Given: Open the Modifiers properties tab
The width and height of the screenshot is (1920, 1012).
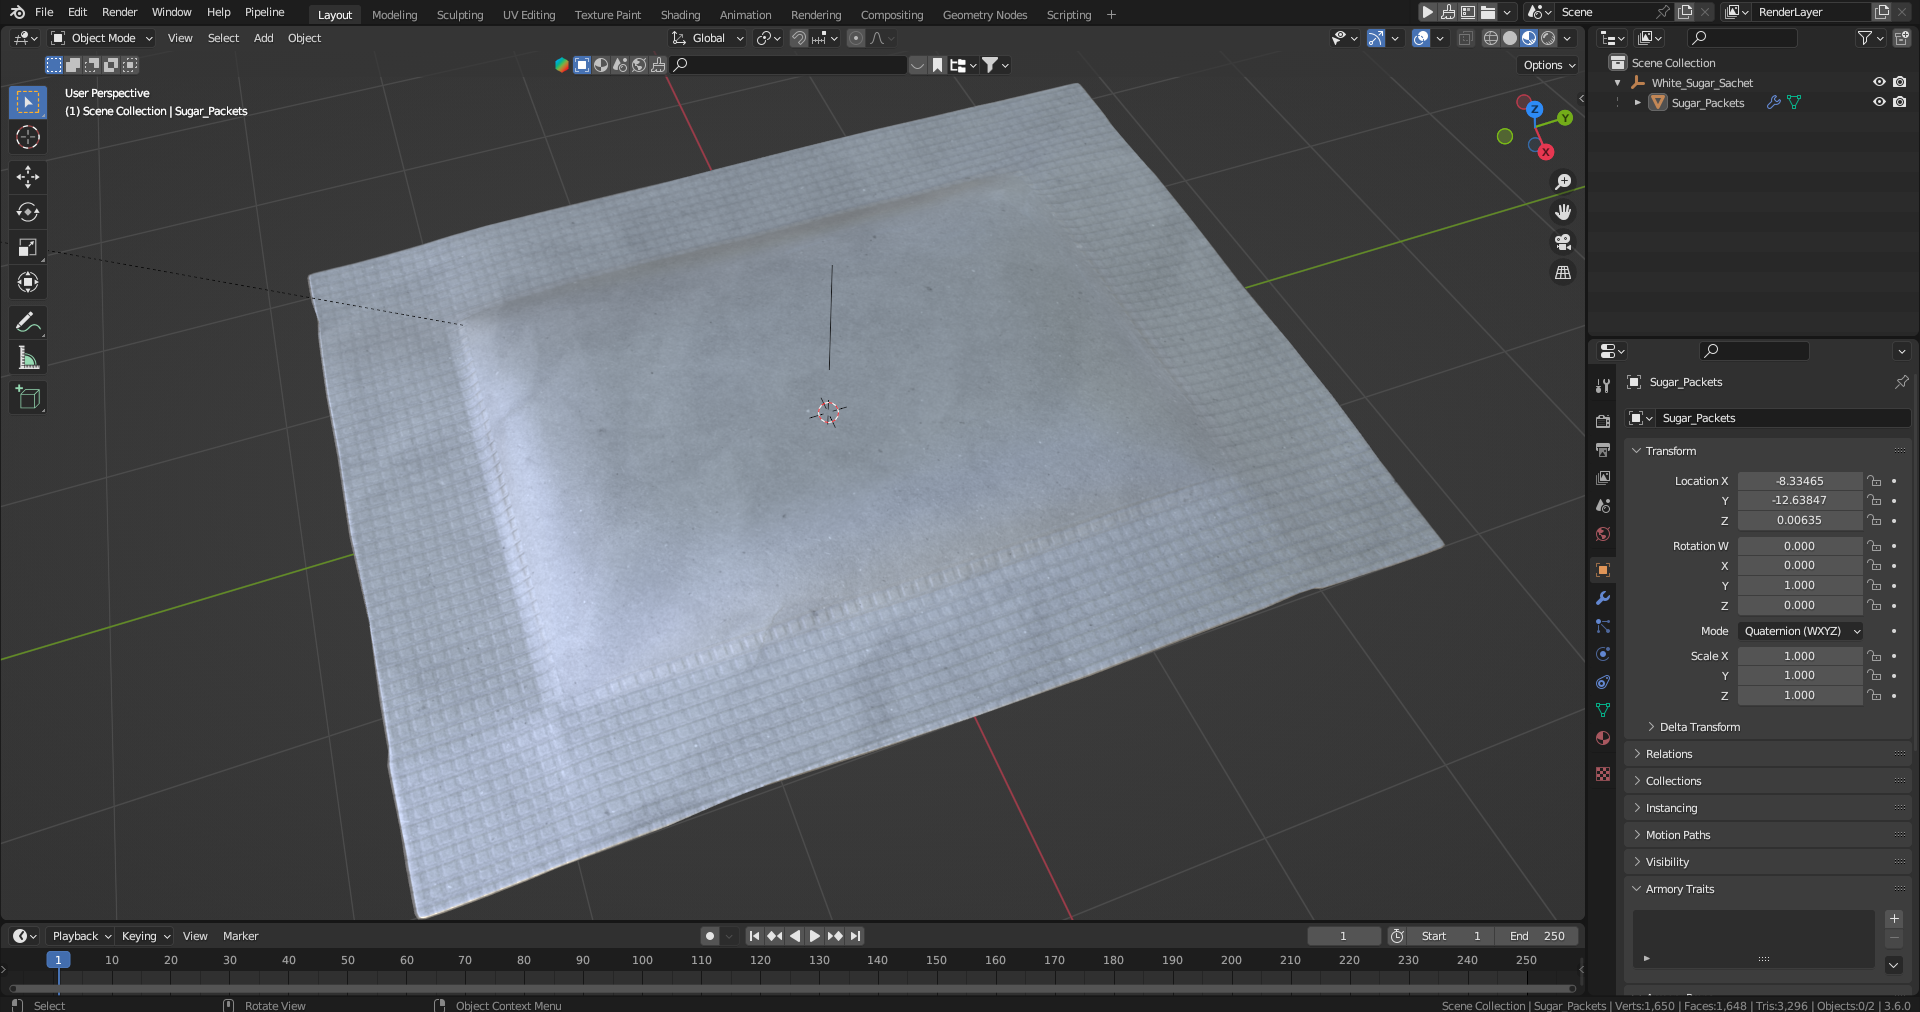Looking at the screenshot, I should [x=1603, y=598].
